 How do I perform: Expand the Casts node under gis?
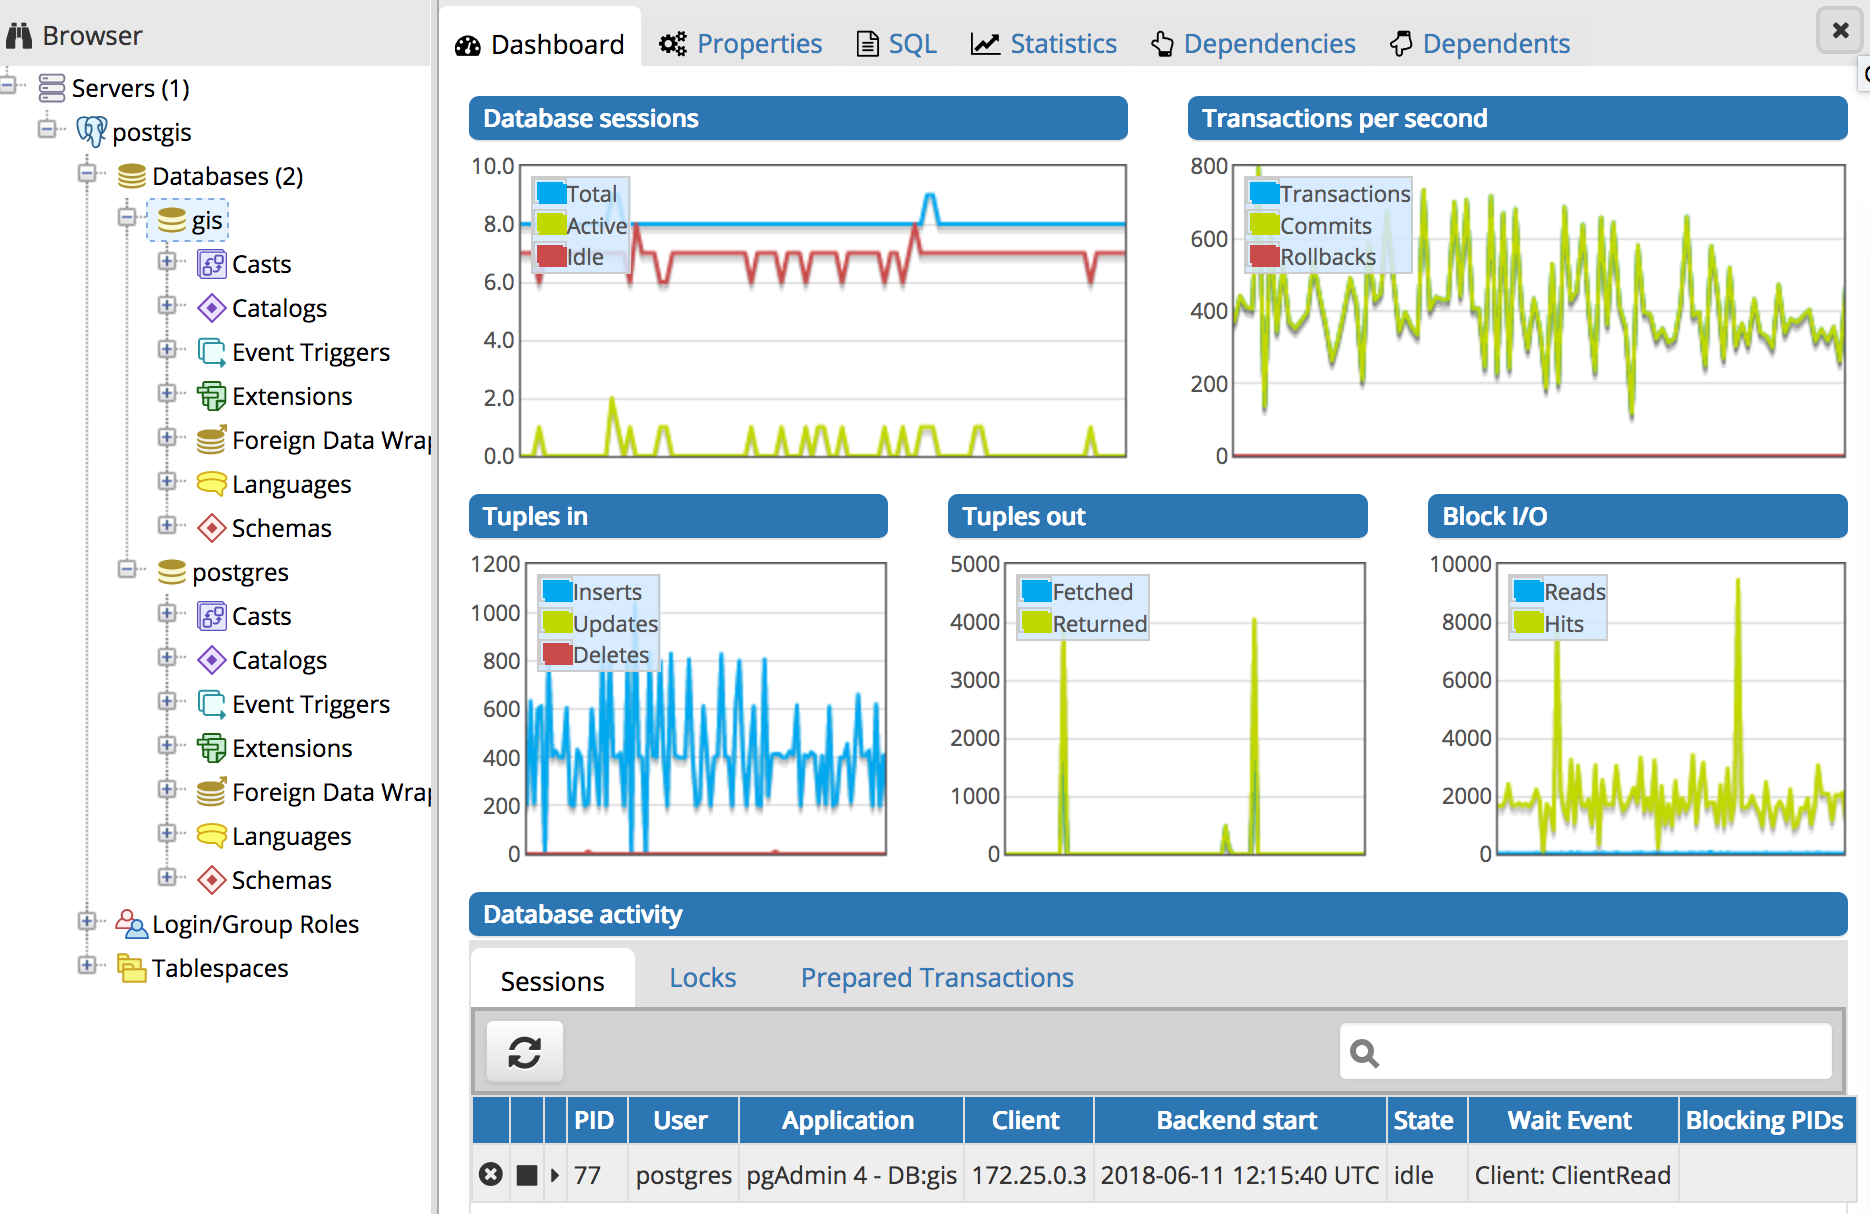(x=167, y=262)
